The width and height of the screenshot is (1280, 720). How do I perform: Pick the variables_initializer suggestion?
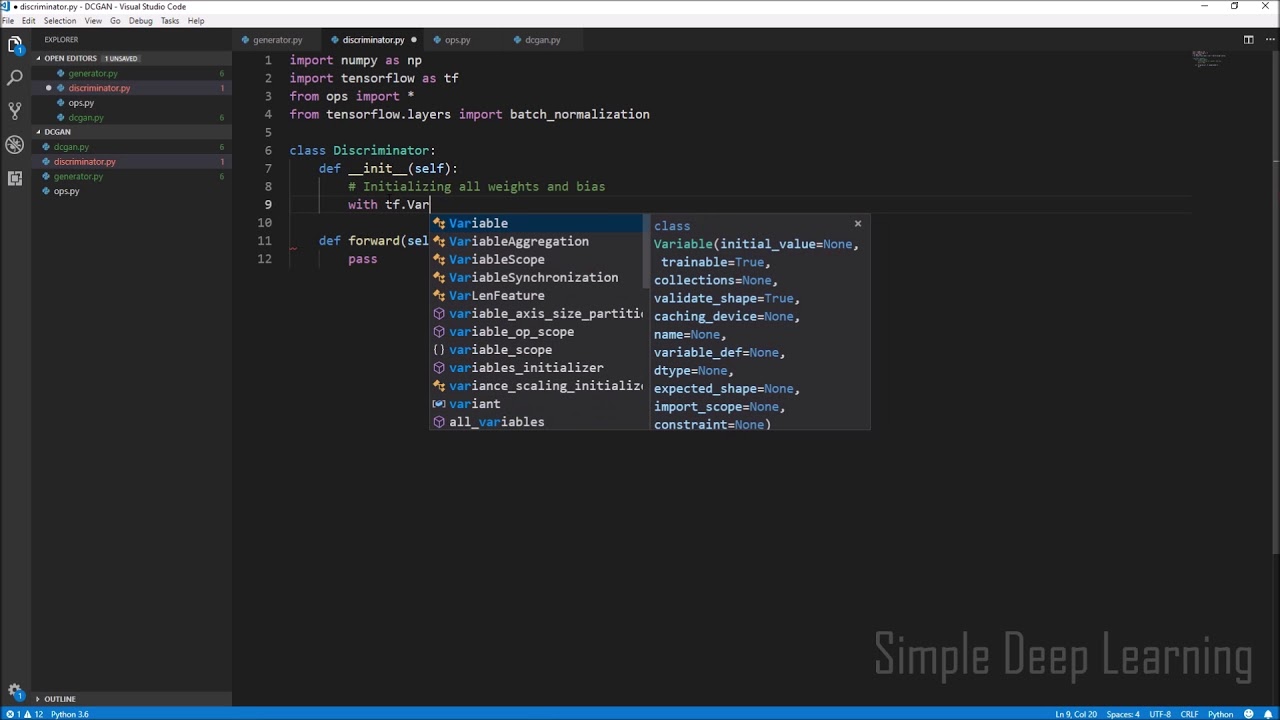tap(537, 368)
